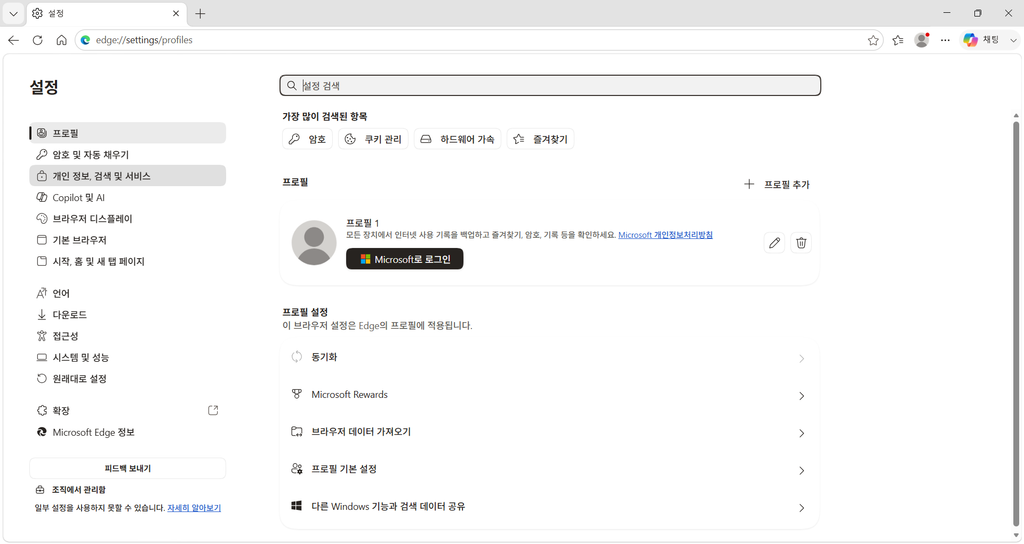Open 기본 브라우저 settings
The height and width of the screenshot is (544, 1024).
127,240
